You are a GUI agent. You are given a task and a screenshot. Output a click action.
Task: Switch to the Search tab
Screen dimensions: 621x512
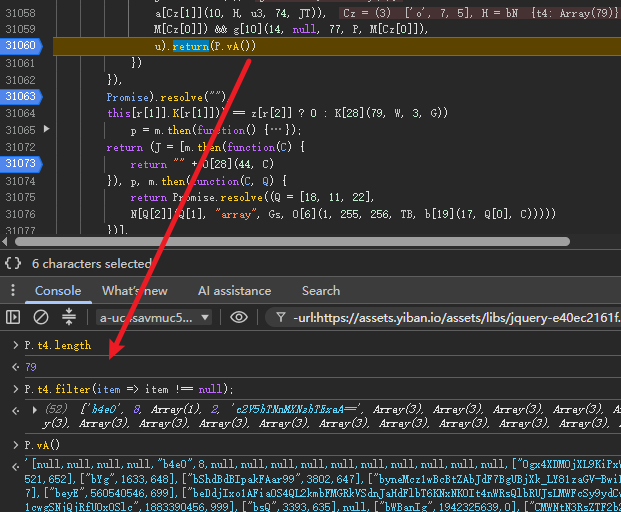321,291
